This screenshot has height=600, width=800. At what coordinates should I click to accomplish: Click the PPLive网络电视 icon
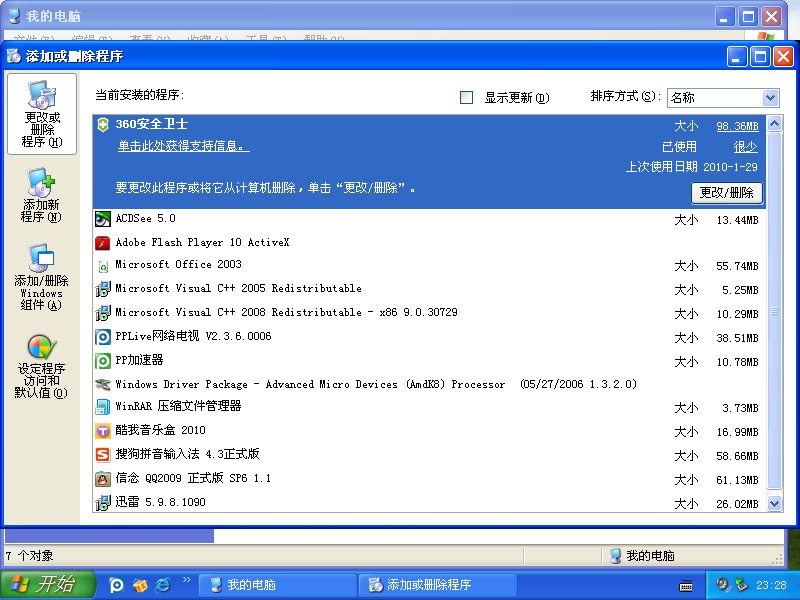pos(103,337)
